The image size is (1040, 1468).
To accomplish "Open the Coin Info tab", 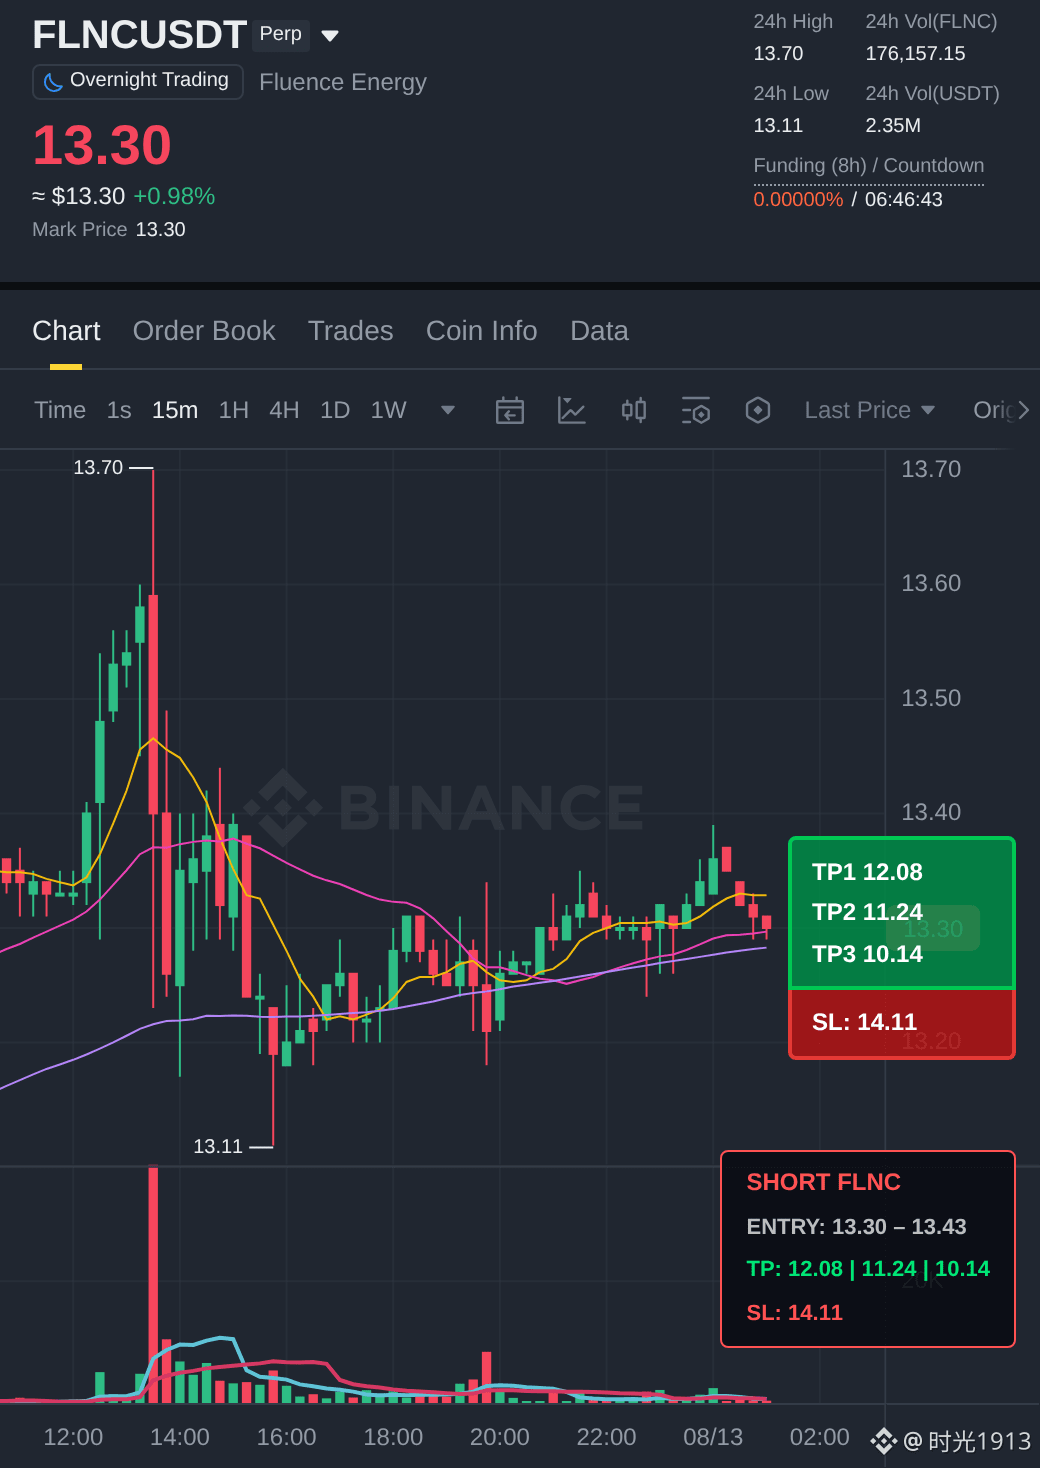I will click(x=482, y=331).
